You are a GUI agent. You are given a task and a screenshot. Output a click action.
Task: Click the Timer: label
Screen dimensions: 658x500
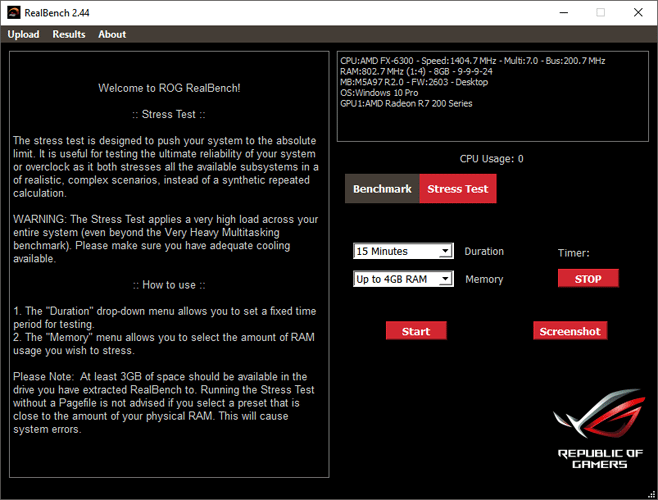coord(574,253)
